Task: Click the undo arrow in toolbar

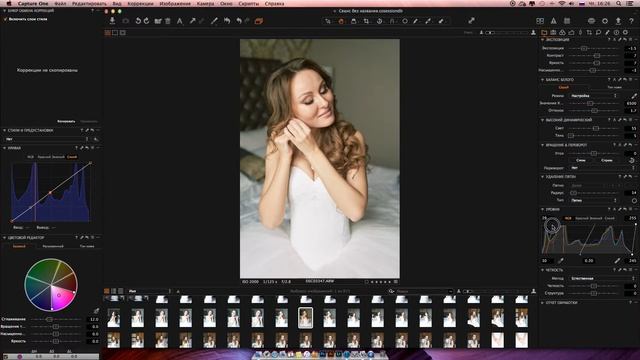Action: pyautogui.click(x=239, y=21)
